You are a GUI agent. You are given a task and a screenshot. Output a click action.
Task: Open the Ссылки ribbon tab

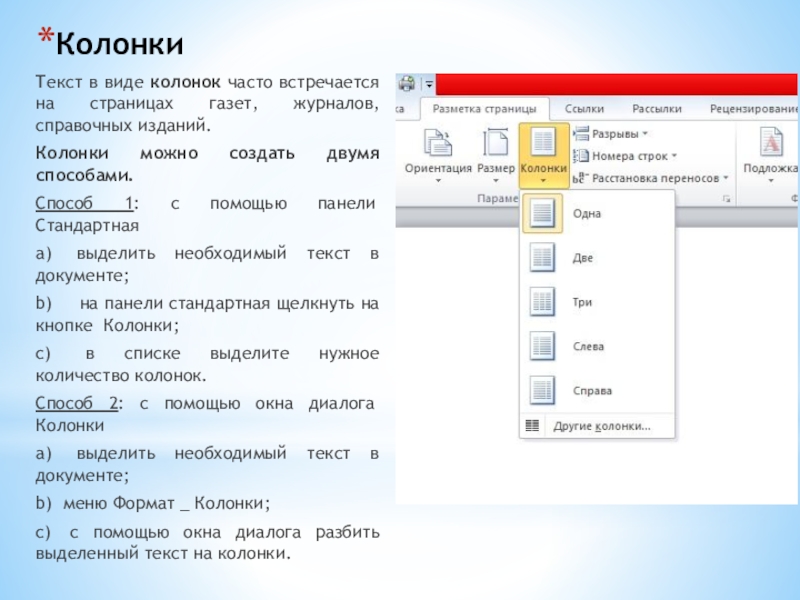click(x=584, y=109)
